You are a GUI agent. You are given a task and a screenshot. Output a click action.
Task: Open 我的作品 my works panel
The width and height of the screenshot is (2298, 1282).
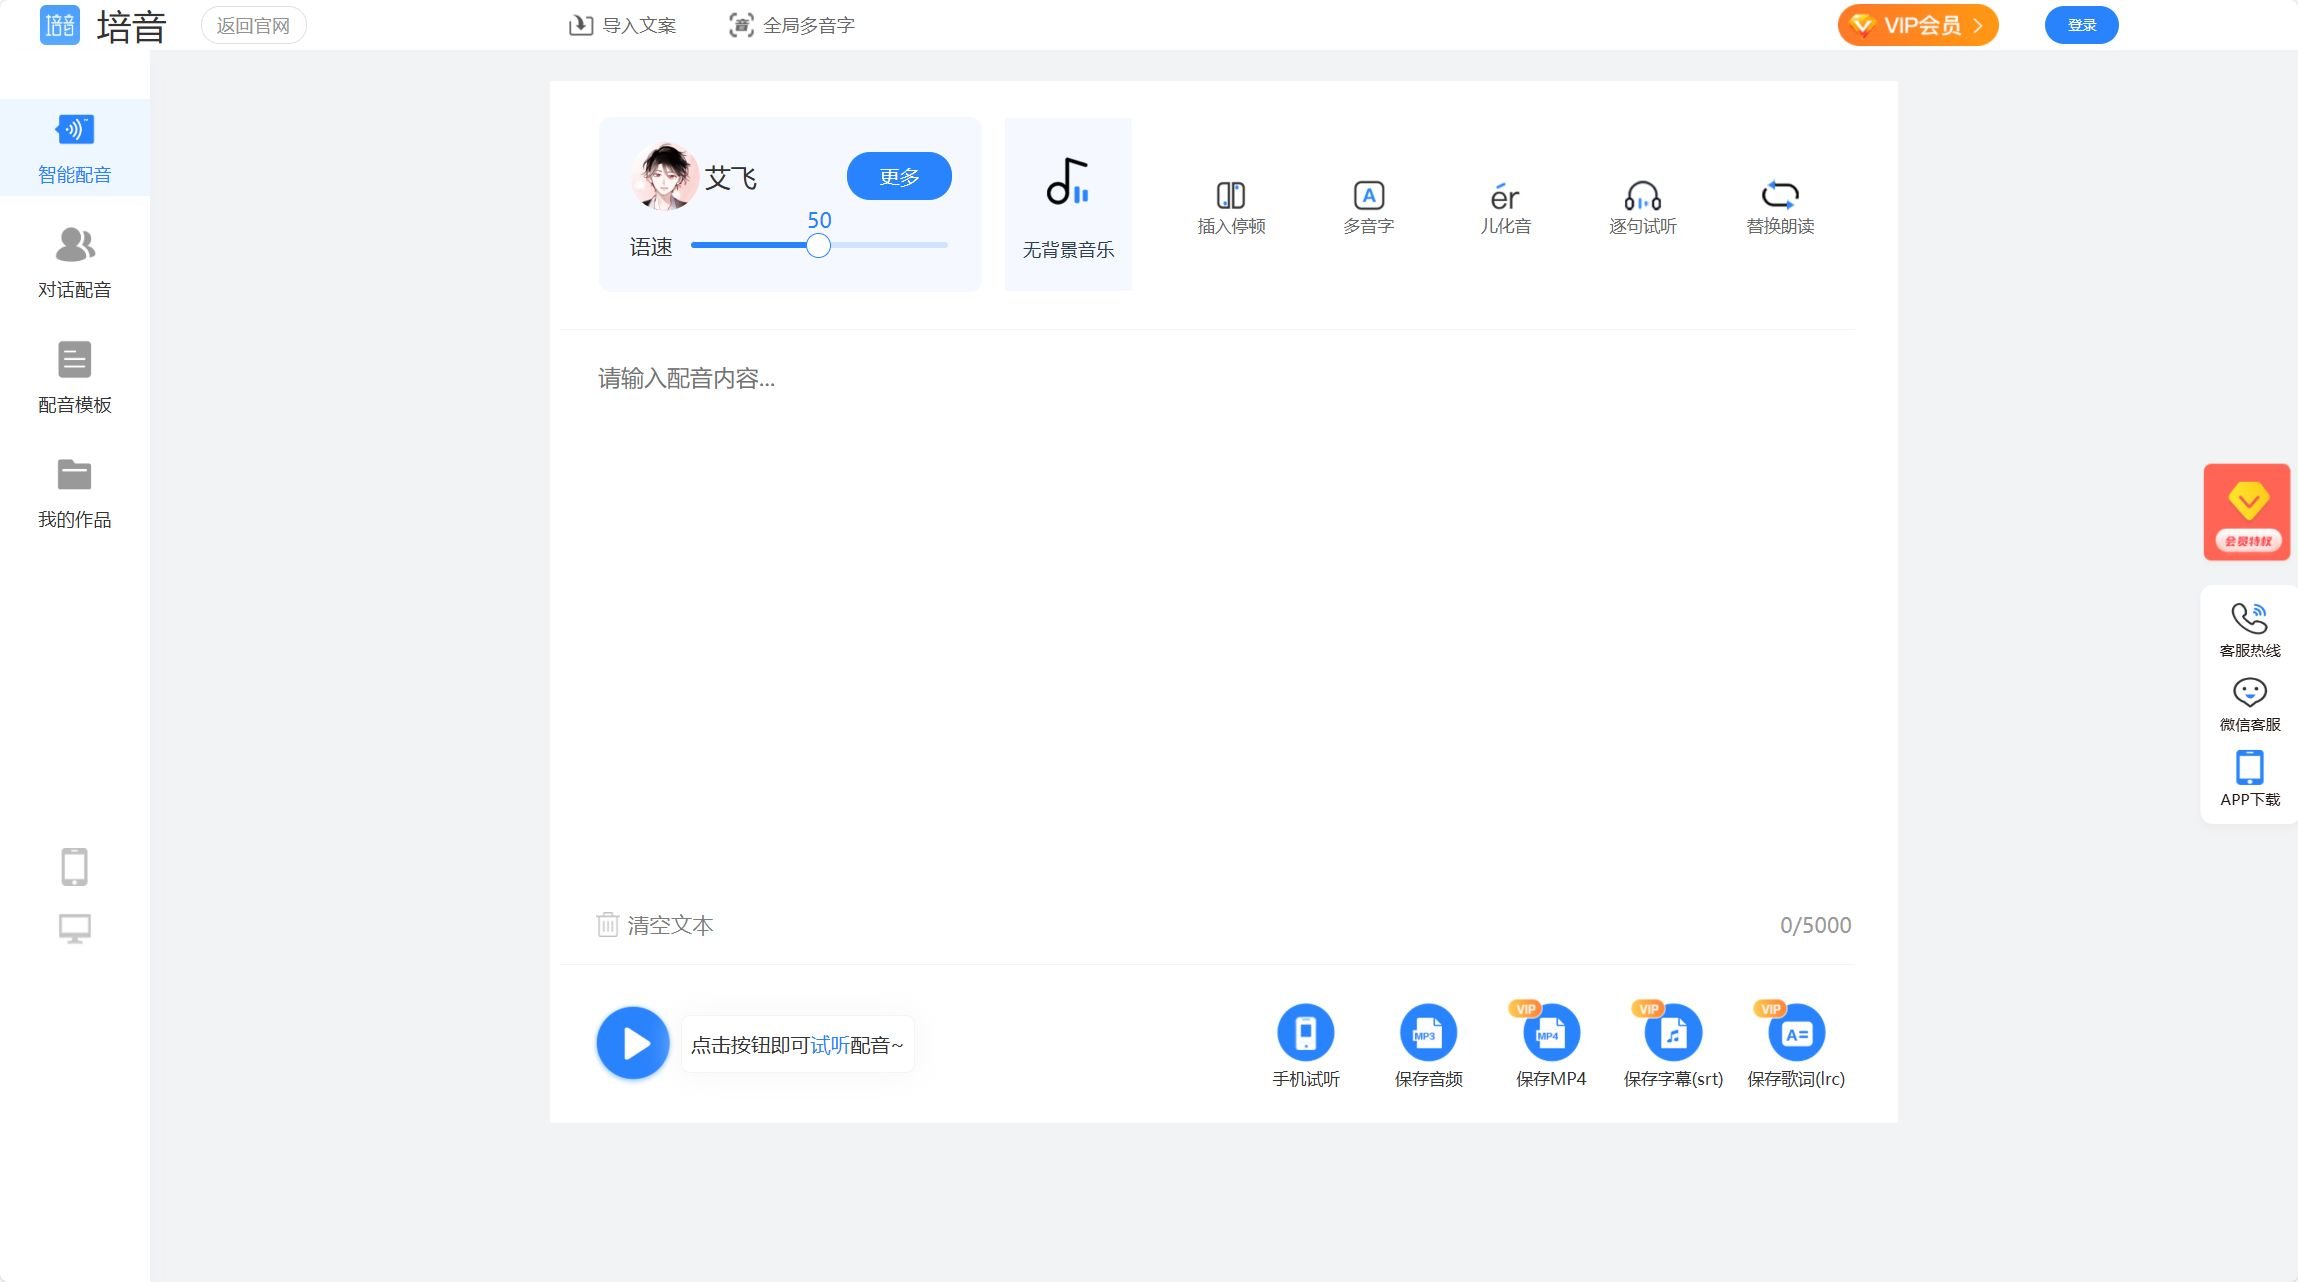73,494
